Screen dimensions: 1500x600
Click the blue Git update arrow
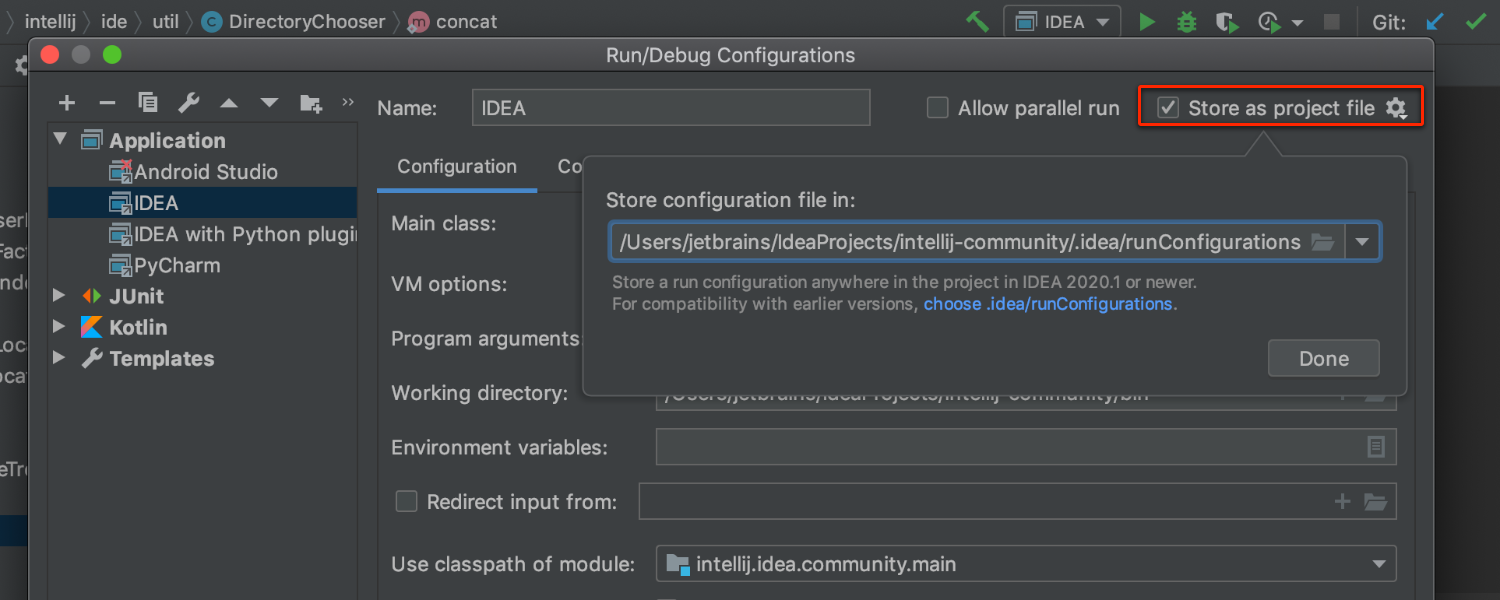pyautogui.click(x=1436, y=21)
